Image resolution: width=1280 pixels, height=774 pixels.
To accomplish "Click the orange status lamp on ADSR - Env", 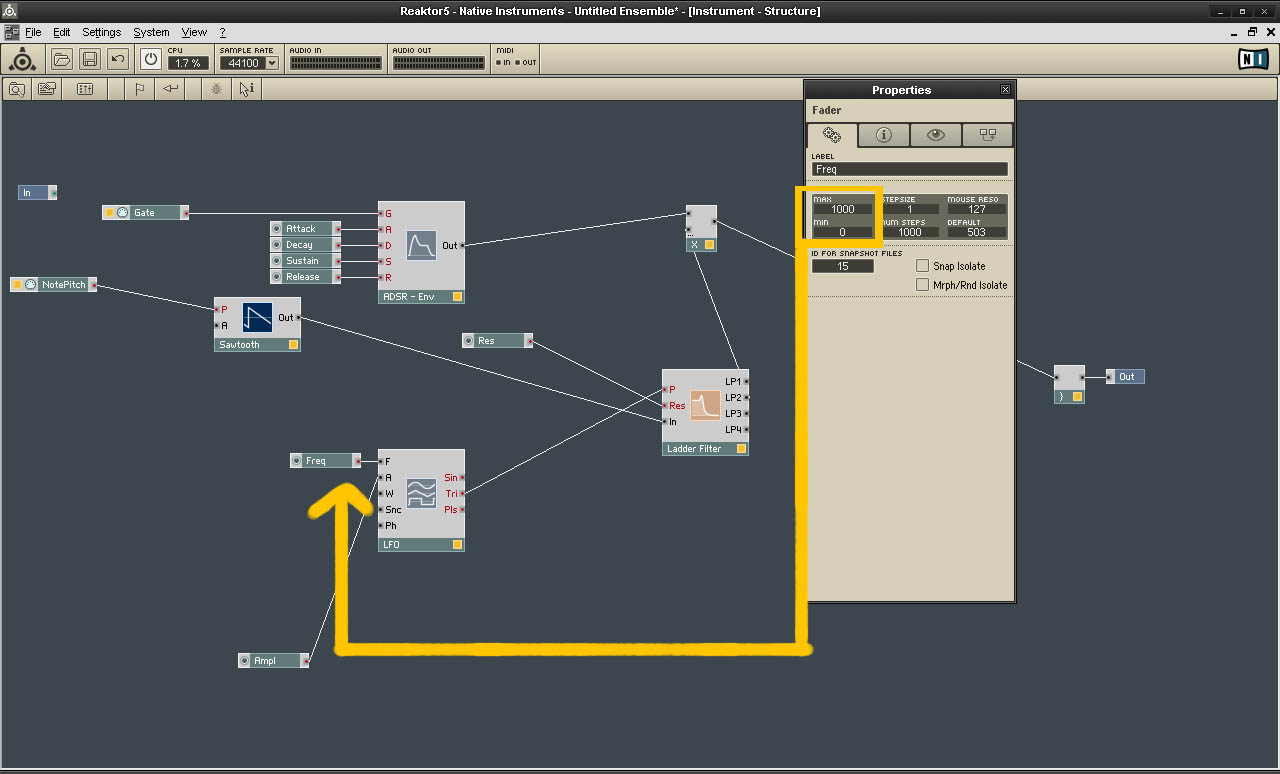I will coord(457,297).
